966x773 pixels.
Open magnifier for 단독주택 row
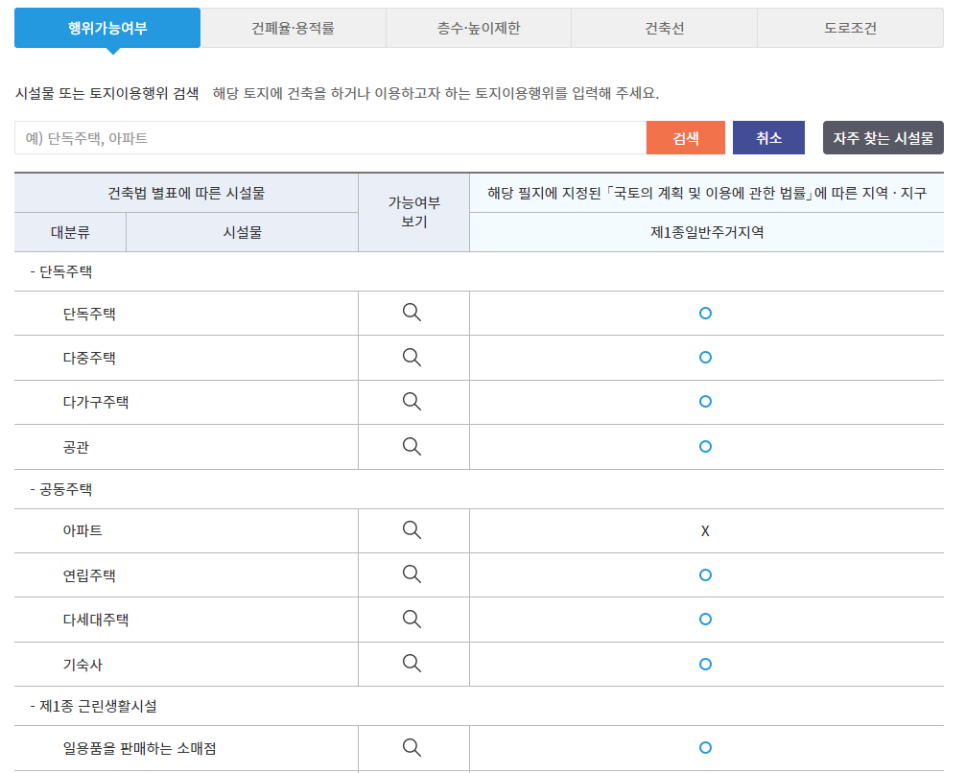(x=412, y=313)
